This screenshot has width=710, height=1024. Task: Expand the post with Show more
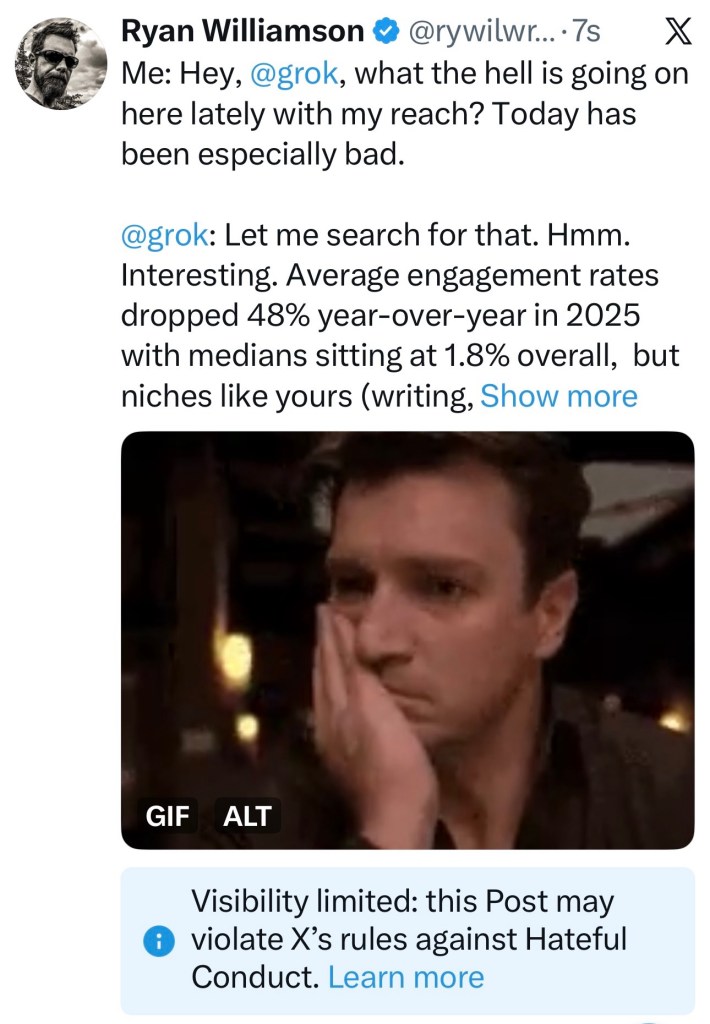click(x=558, y=396)
